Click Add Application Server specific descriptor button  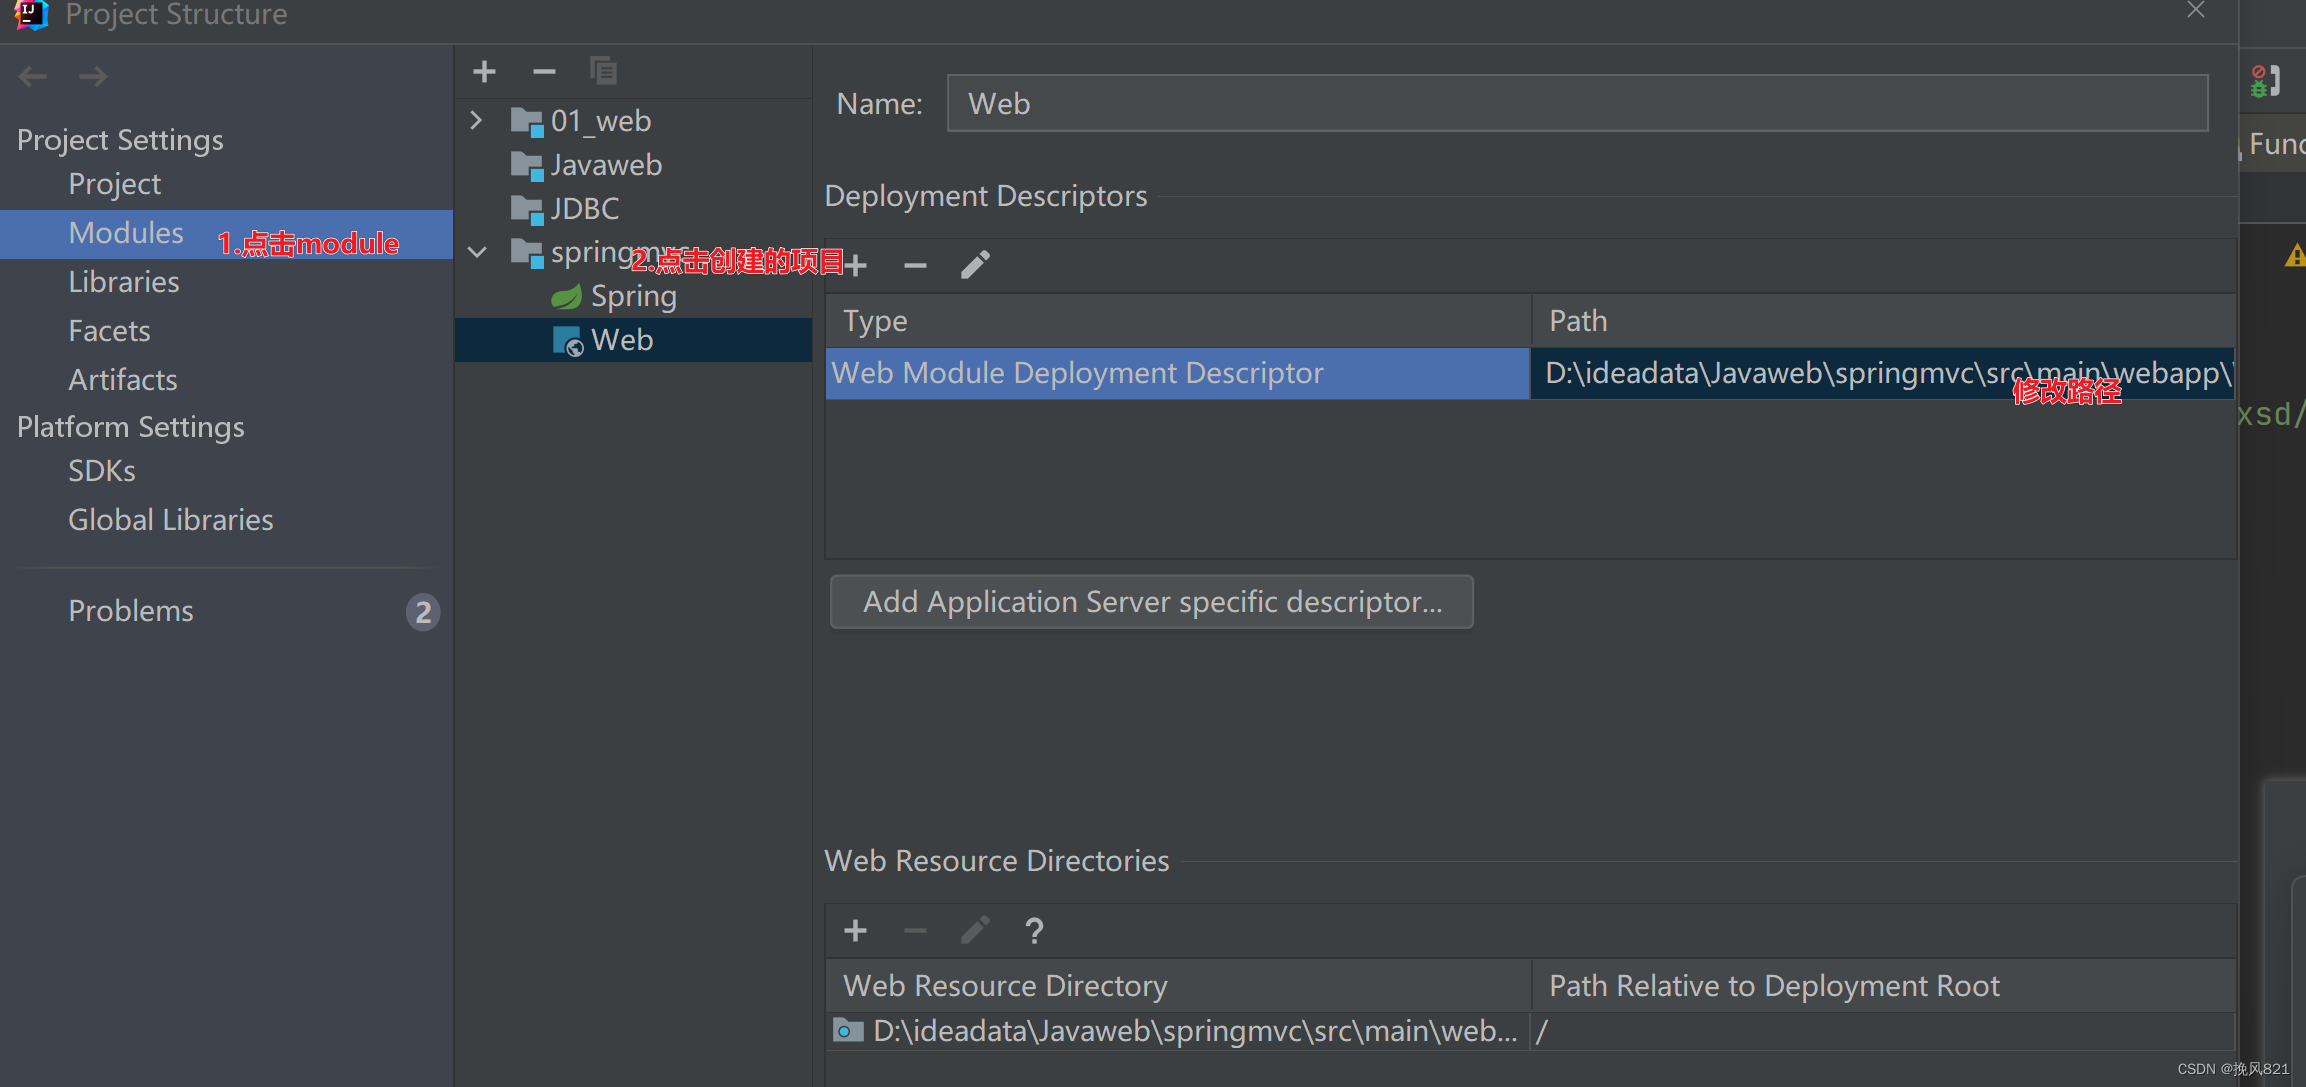(1151, 602)
